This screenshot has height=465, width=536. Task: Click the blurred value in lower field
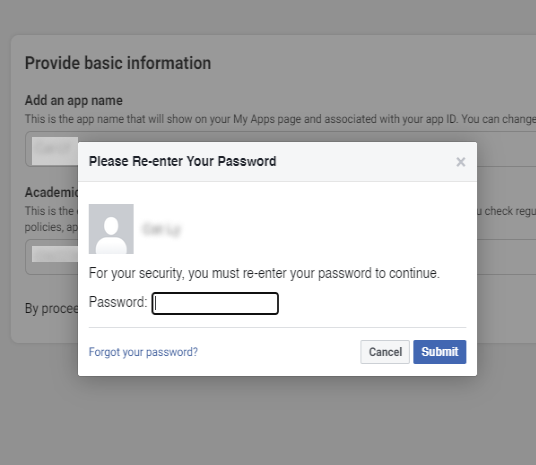point(55,255)
